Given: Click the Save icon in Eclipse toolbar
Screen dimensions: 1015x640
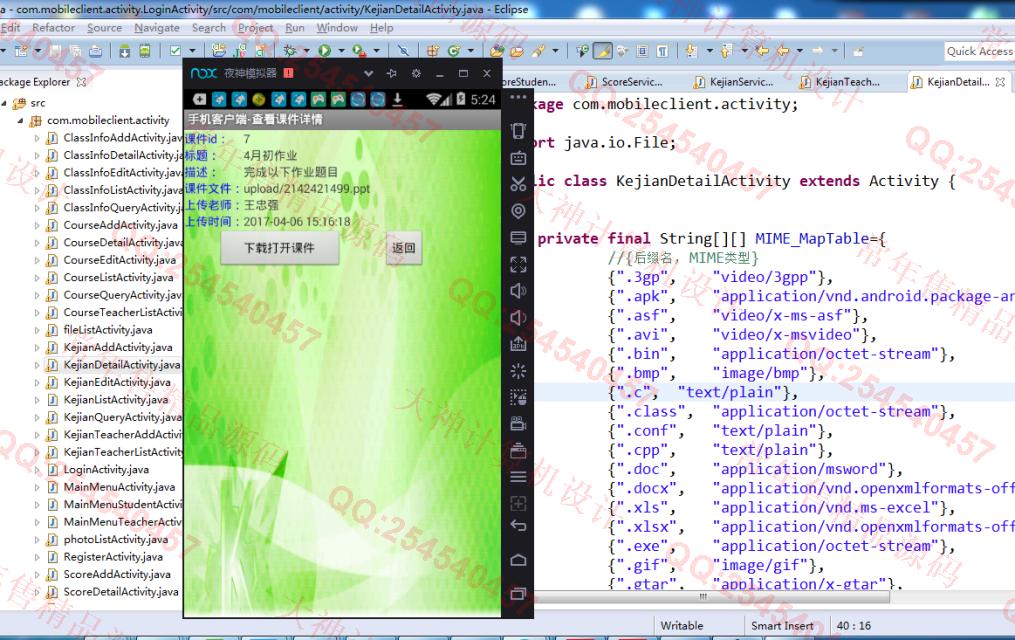Looking at the screenshot, I should tap(56, 51).
